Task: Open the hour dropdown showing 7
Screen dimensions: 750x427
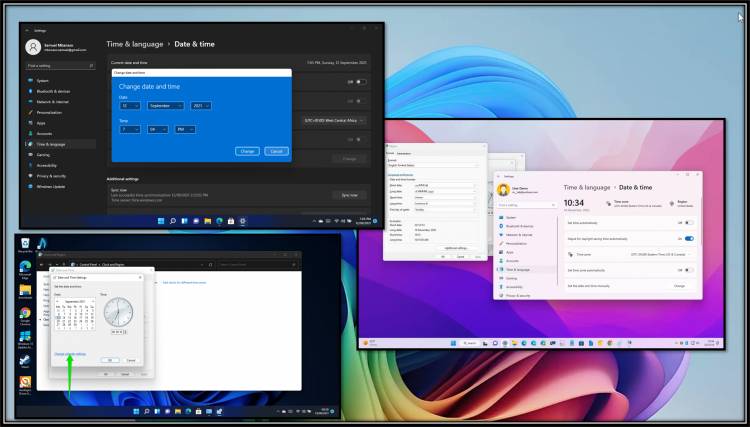Action: point(130,129)
